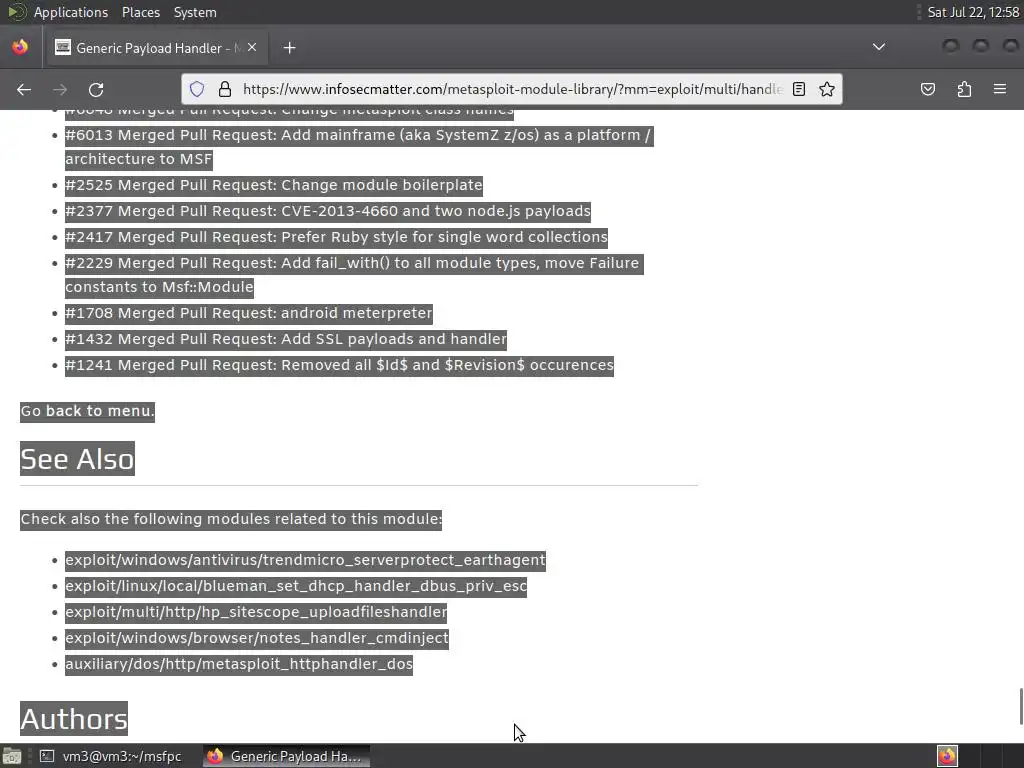Viewport: 1024px width, 768px height.
Task: Click the Firefox icon in the bottom-right workspace switcher
Action: click(x=947, y=756)
